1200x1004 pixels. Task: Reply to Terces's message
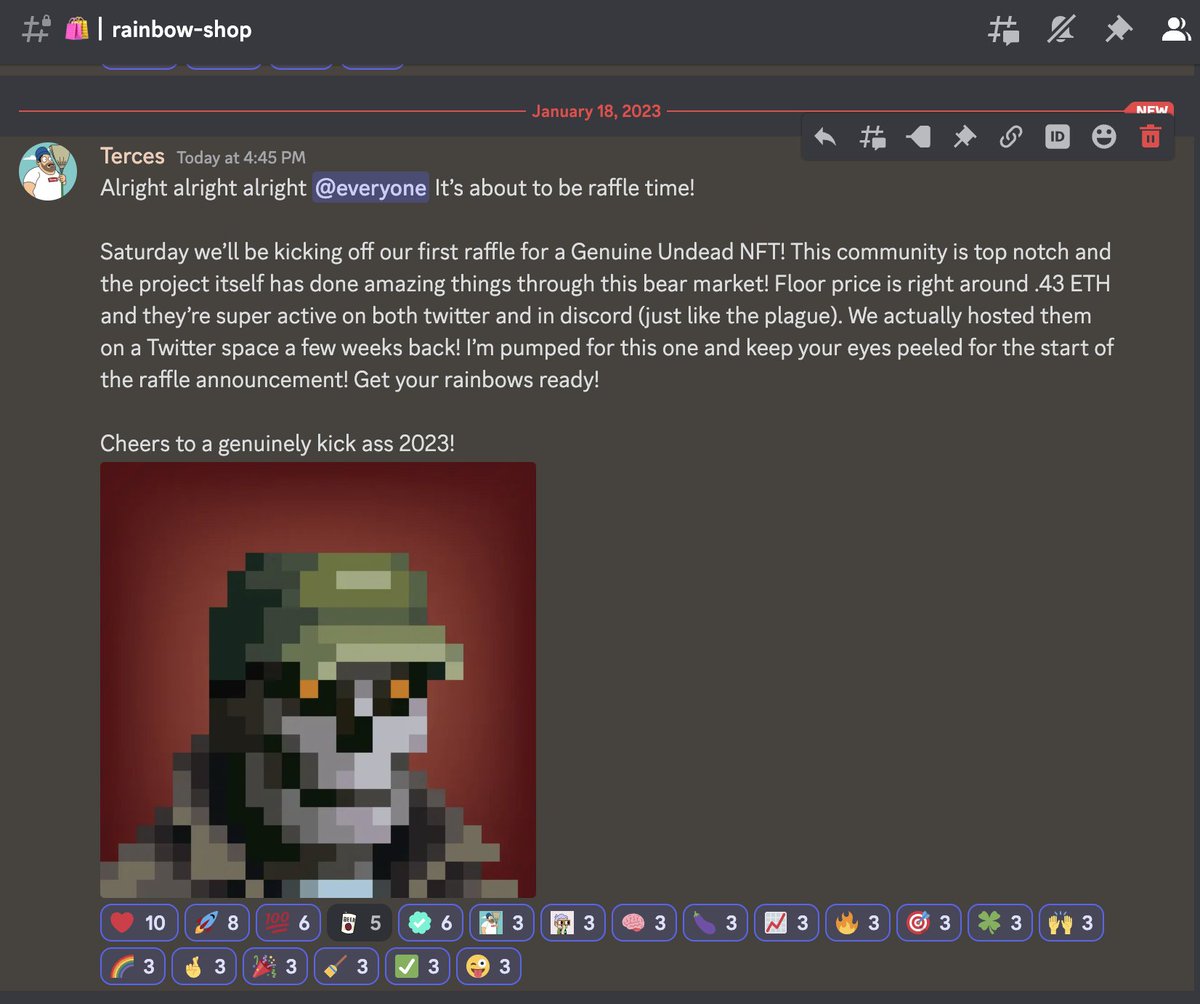pyautogui.click(x=825, y=137)
